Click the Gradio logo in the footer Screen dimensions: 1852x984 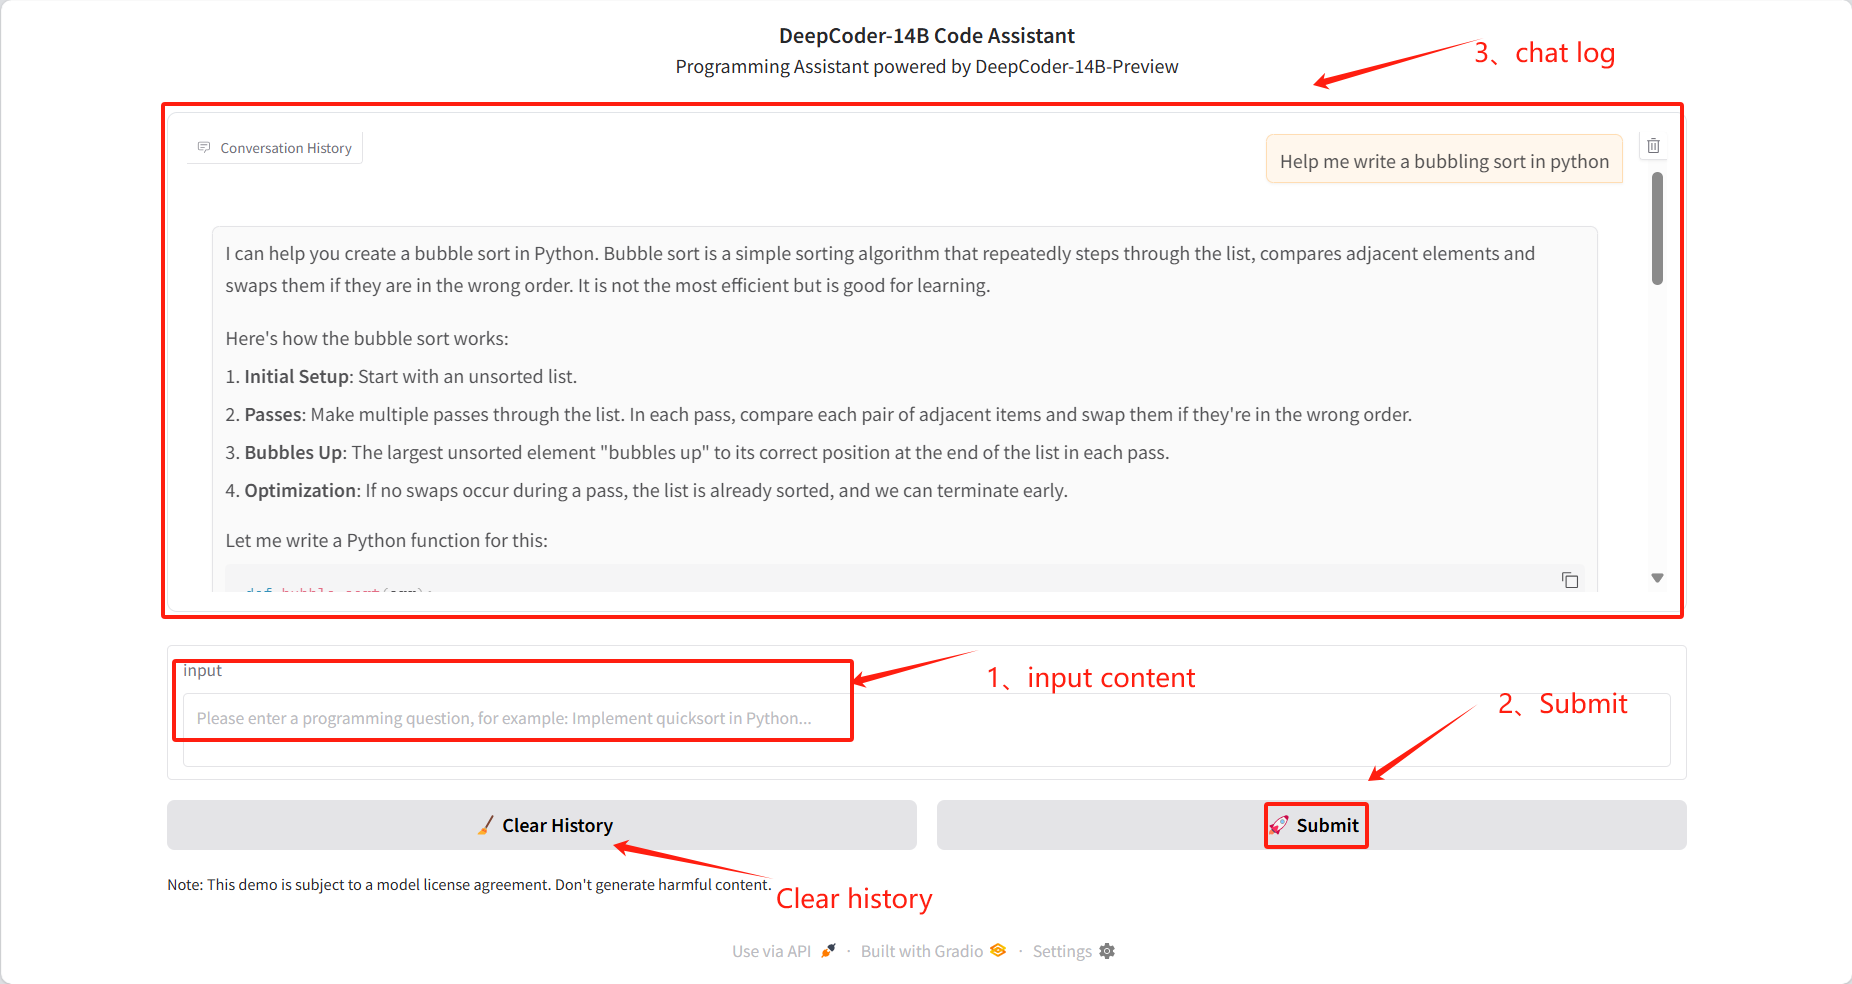[998, 951]
